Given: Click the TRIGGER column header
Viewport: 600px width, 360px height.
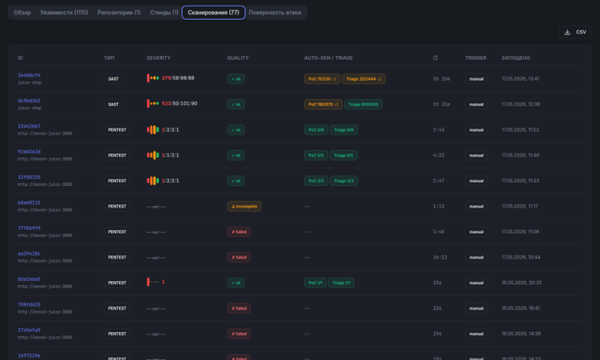Looking at the screenshot, I should [x=476, y=58].
